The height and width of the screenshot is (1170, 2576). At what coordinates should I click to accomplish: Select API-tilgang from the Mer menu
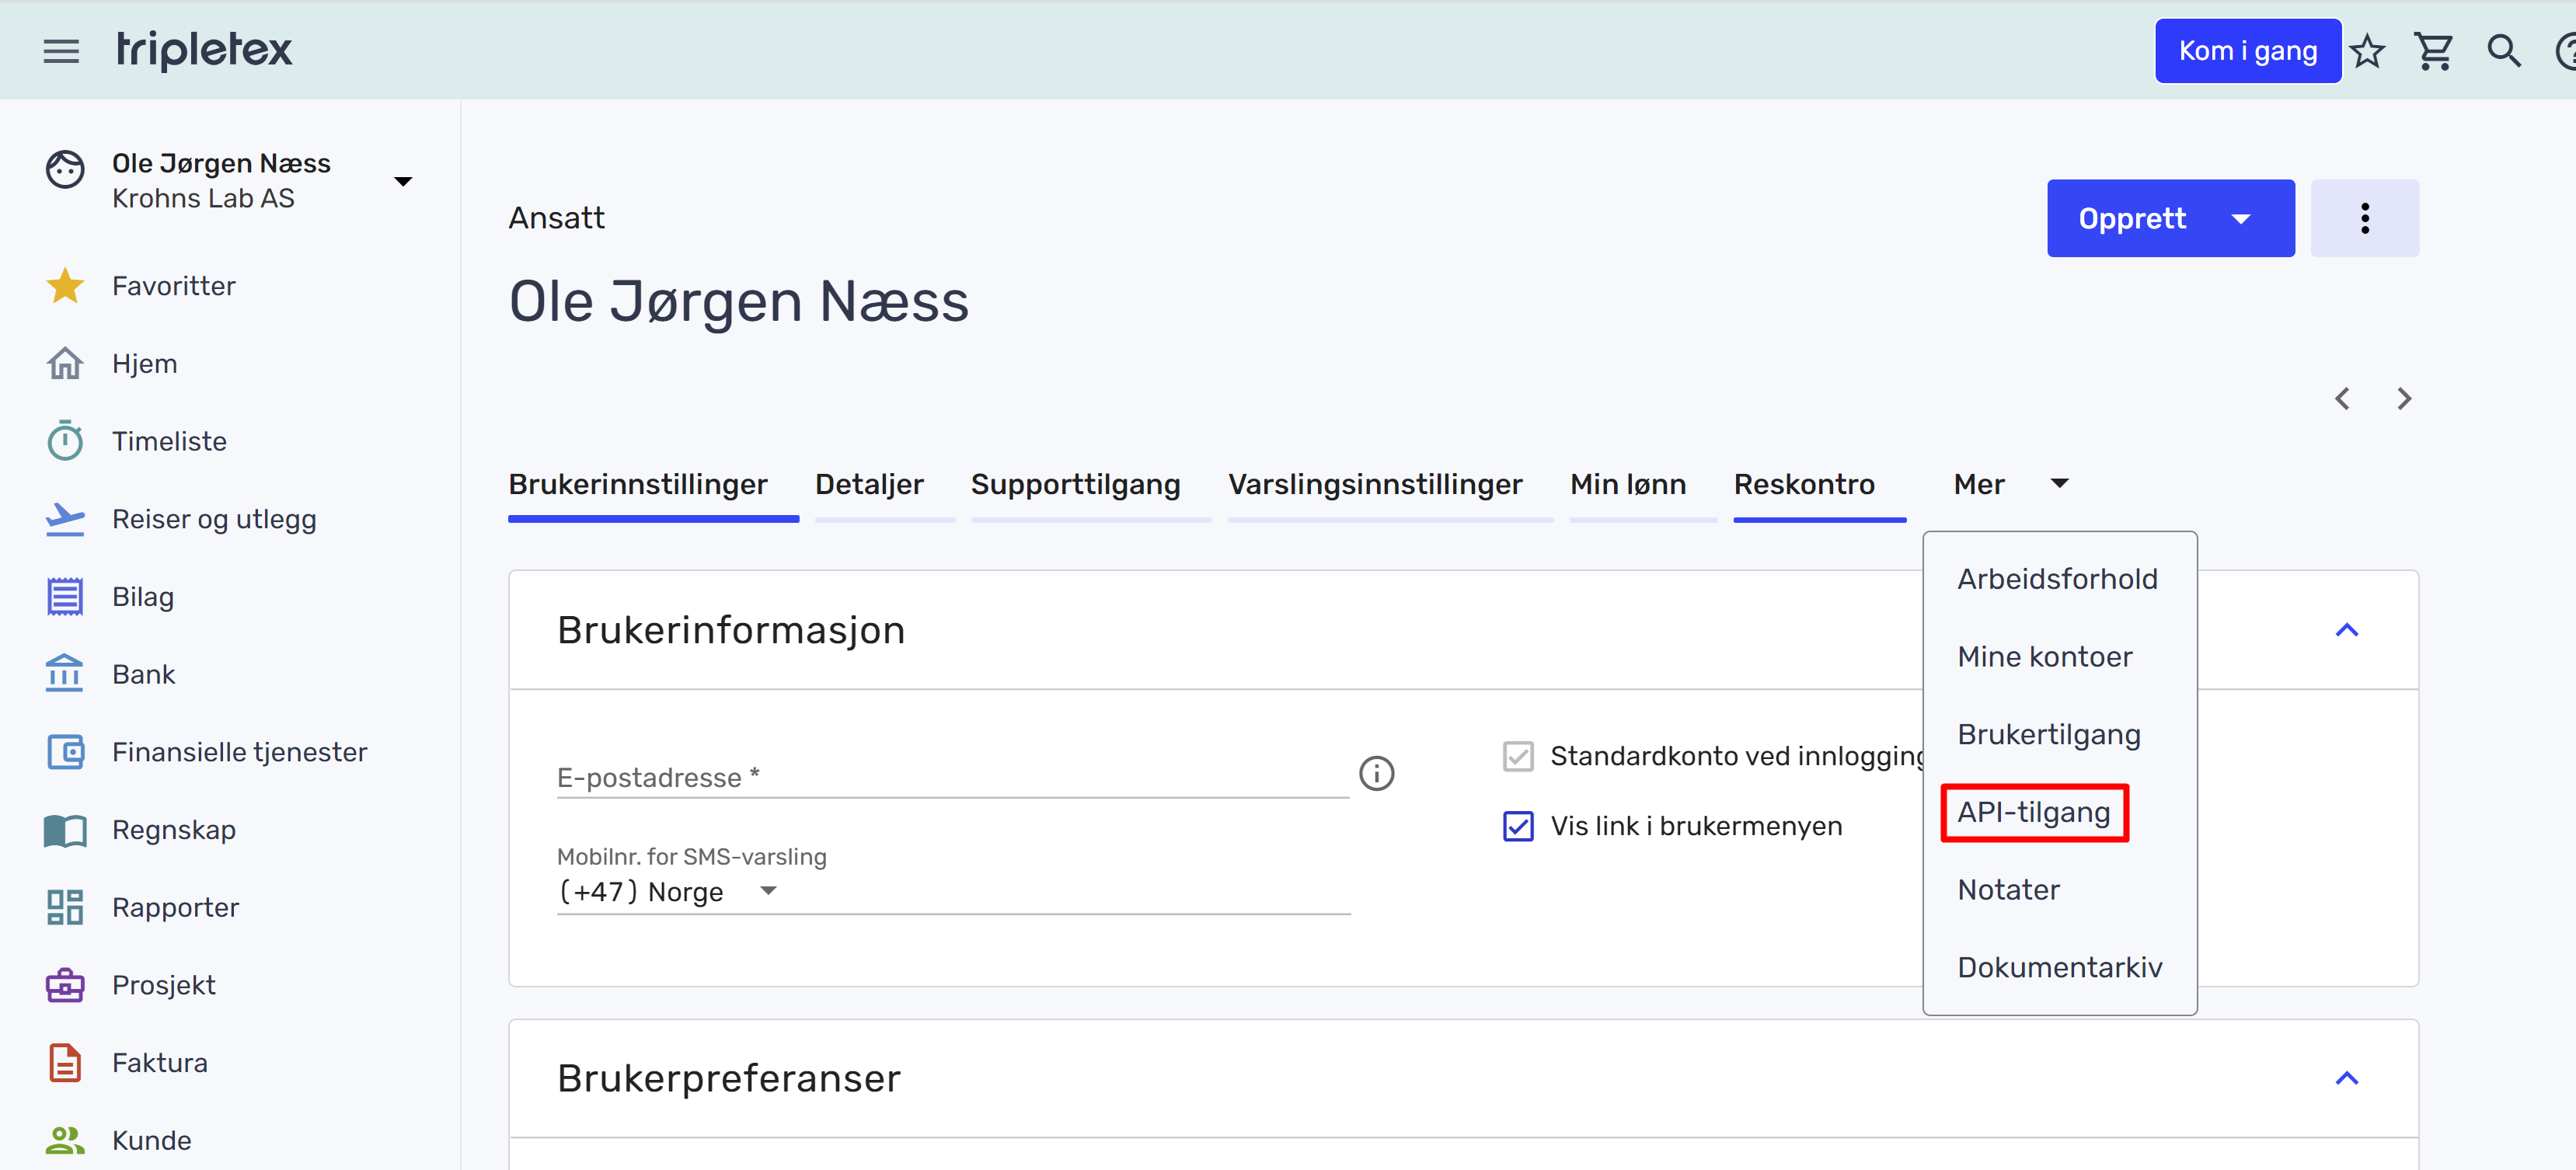tap(2033, 812)
